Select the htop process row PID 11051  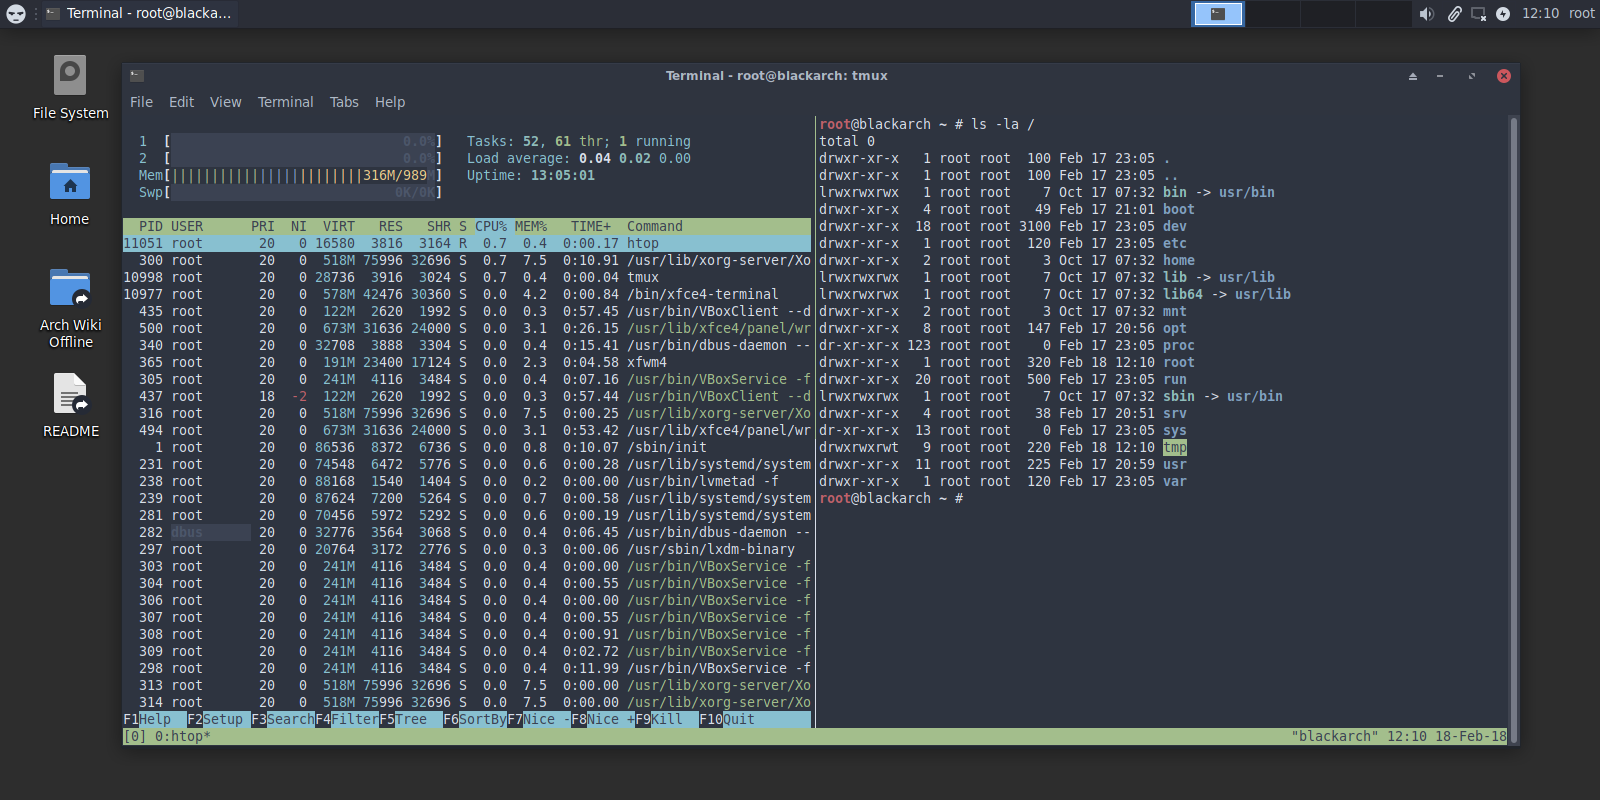[467, 243]
